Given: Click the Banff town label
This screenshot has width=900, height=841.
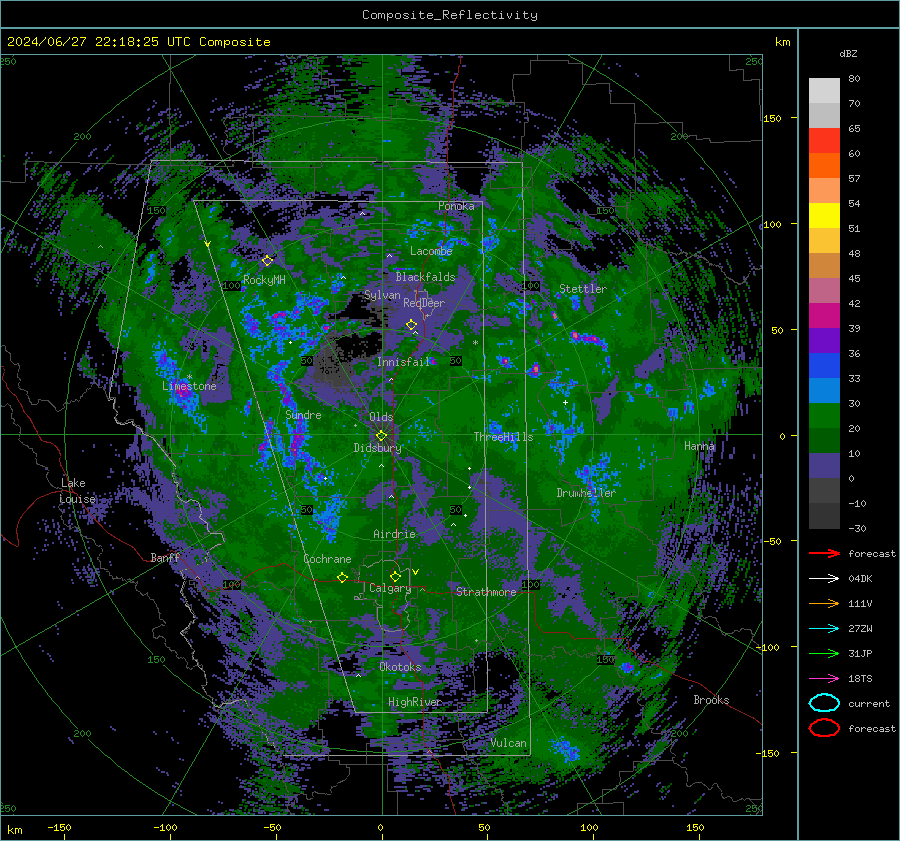Looking at the screenshot, I should (165, 557).
